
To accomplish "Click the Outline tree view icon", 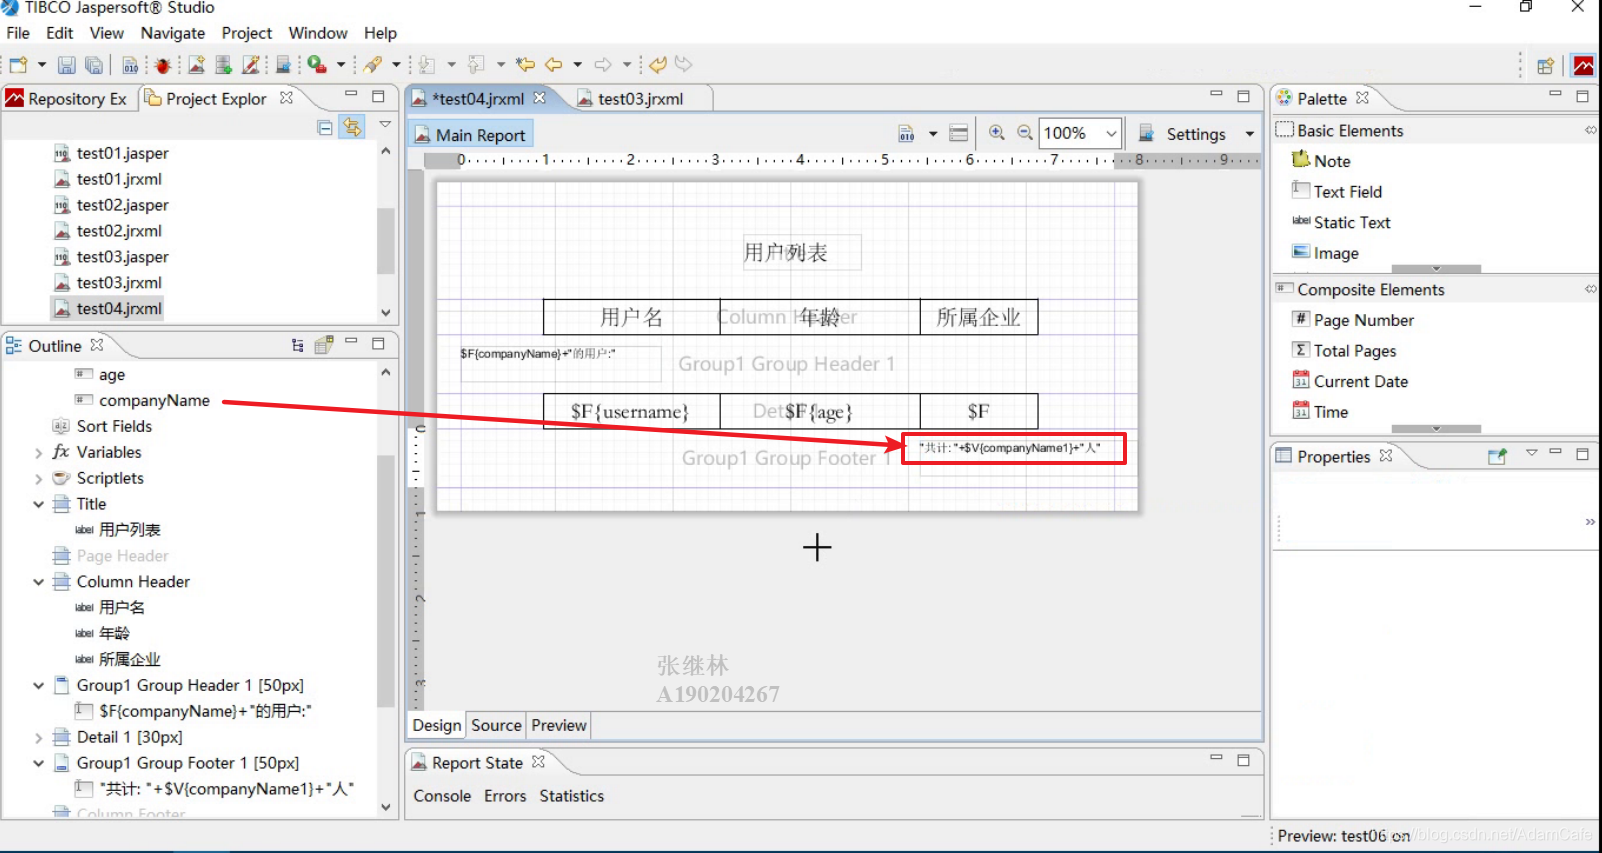I will coord(297,345).
